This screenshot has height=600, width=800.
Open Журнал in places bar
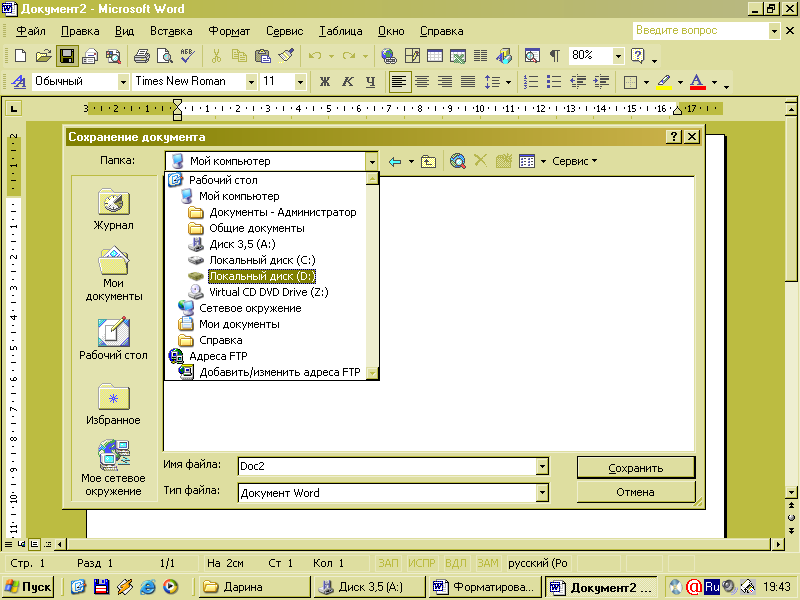113,209
